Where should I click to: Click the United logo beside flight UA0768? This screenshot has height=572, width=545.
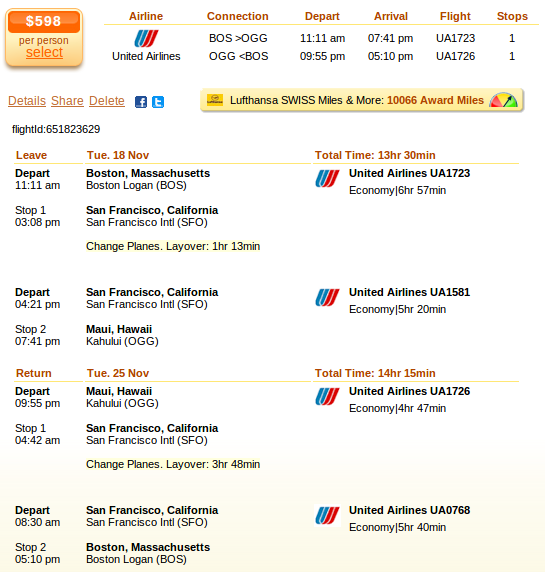[328, 516]
